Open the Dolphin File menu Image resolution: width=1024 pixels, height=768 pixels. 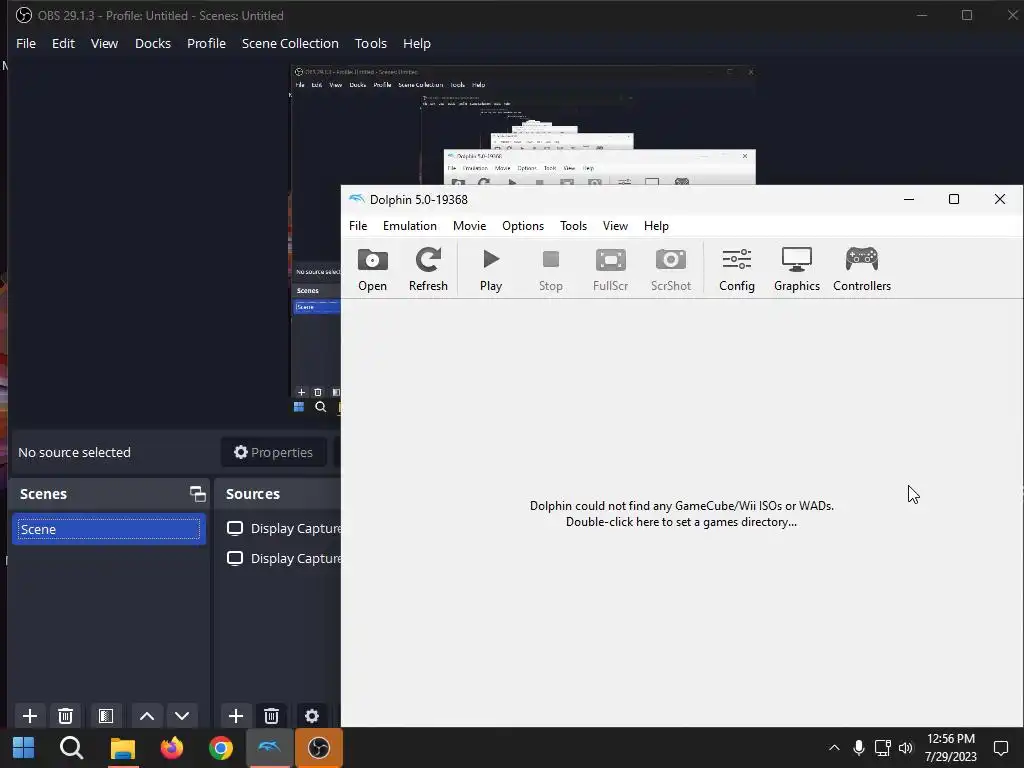pos(358,226)
